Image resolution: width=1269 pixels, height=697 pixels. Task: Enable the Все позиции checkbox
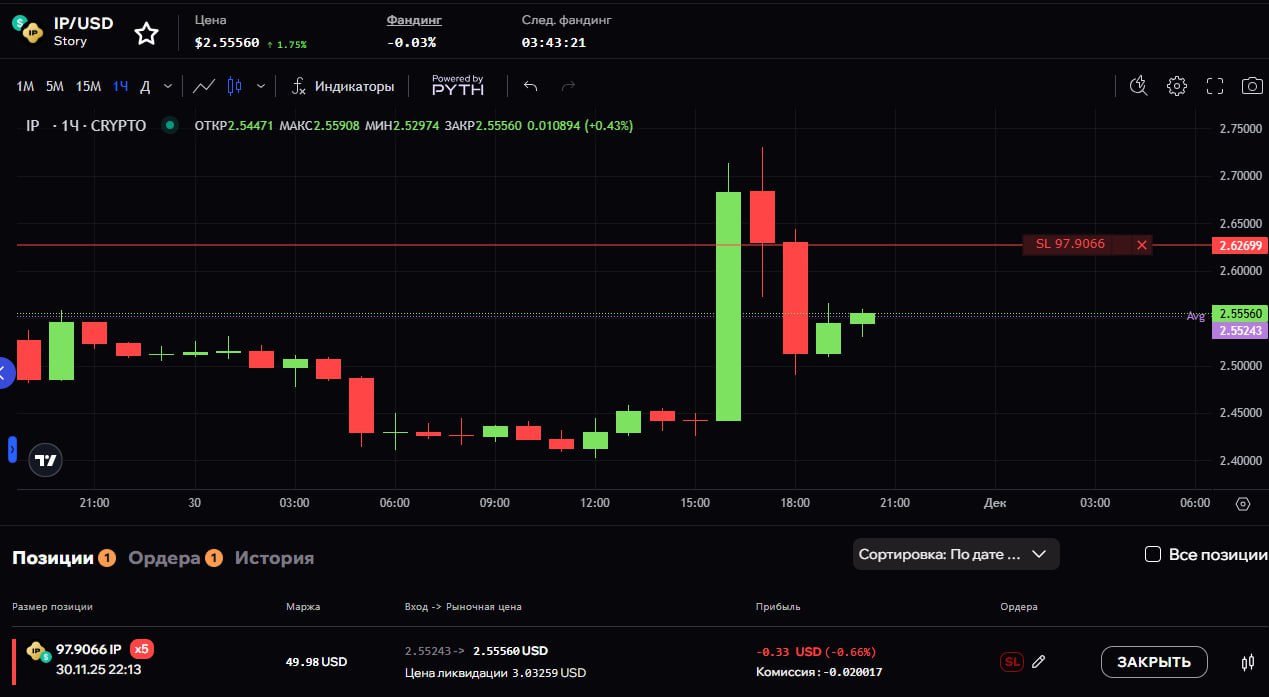tap(1153, 554)
